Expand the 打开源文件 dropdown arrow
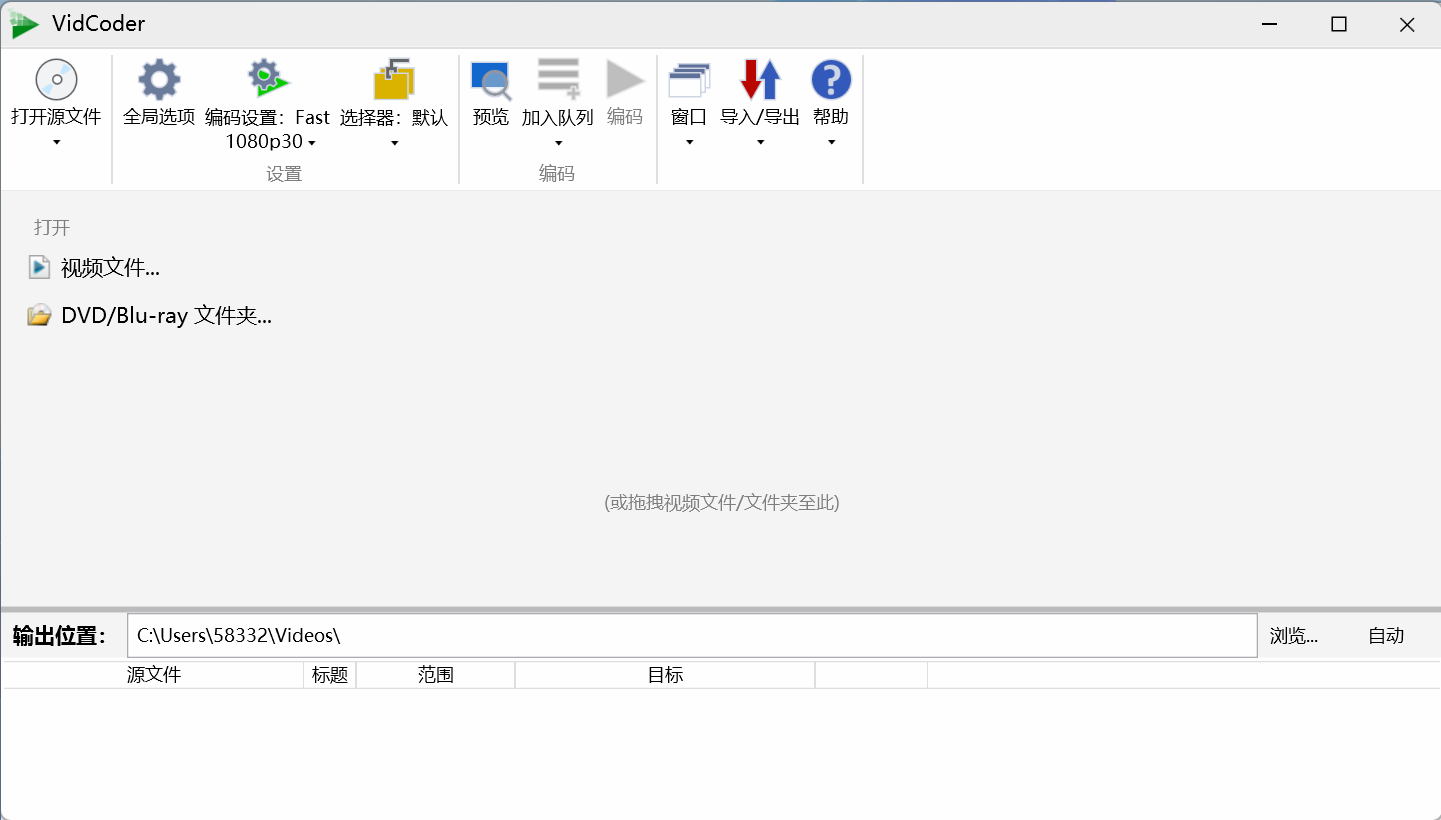1441x820 pixels. tap(56, 143)
